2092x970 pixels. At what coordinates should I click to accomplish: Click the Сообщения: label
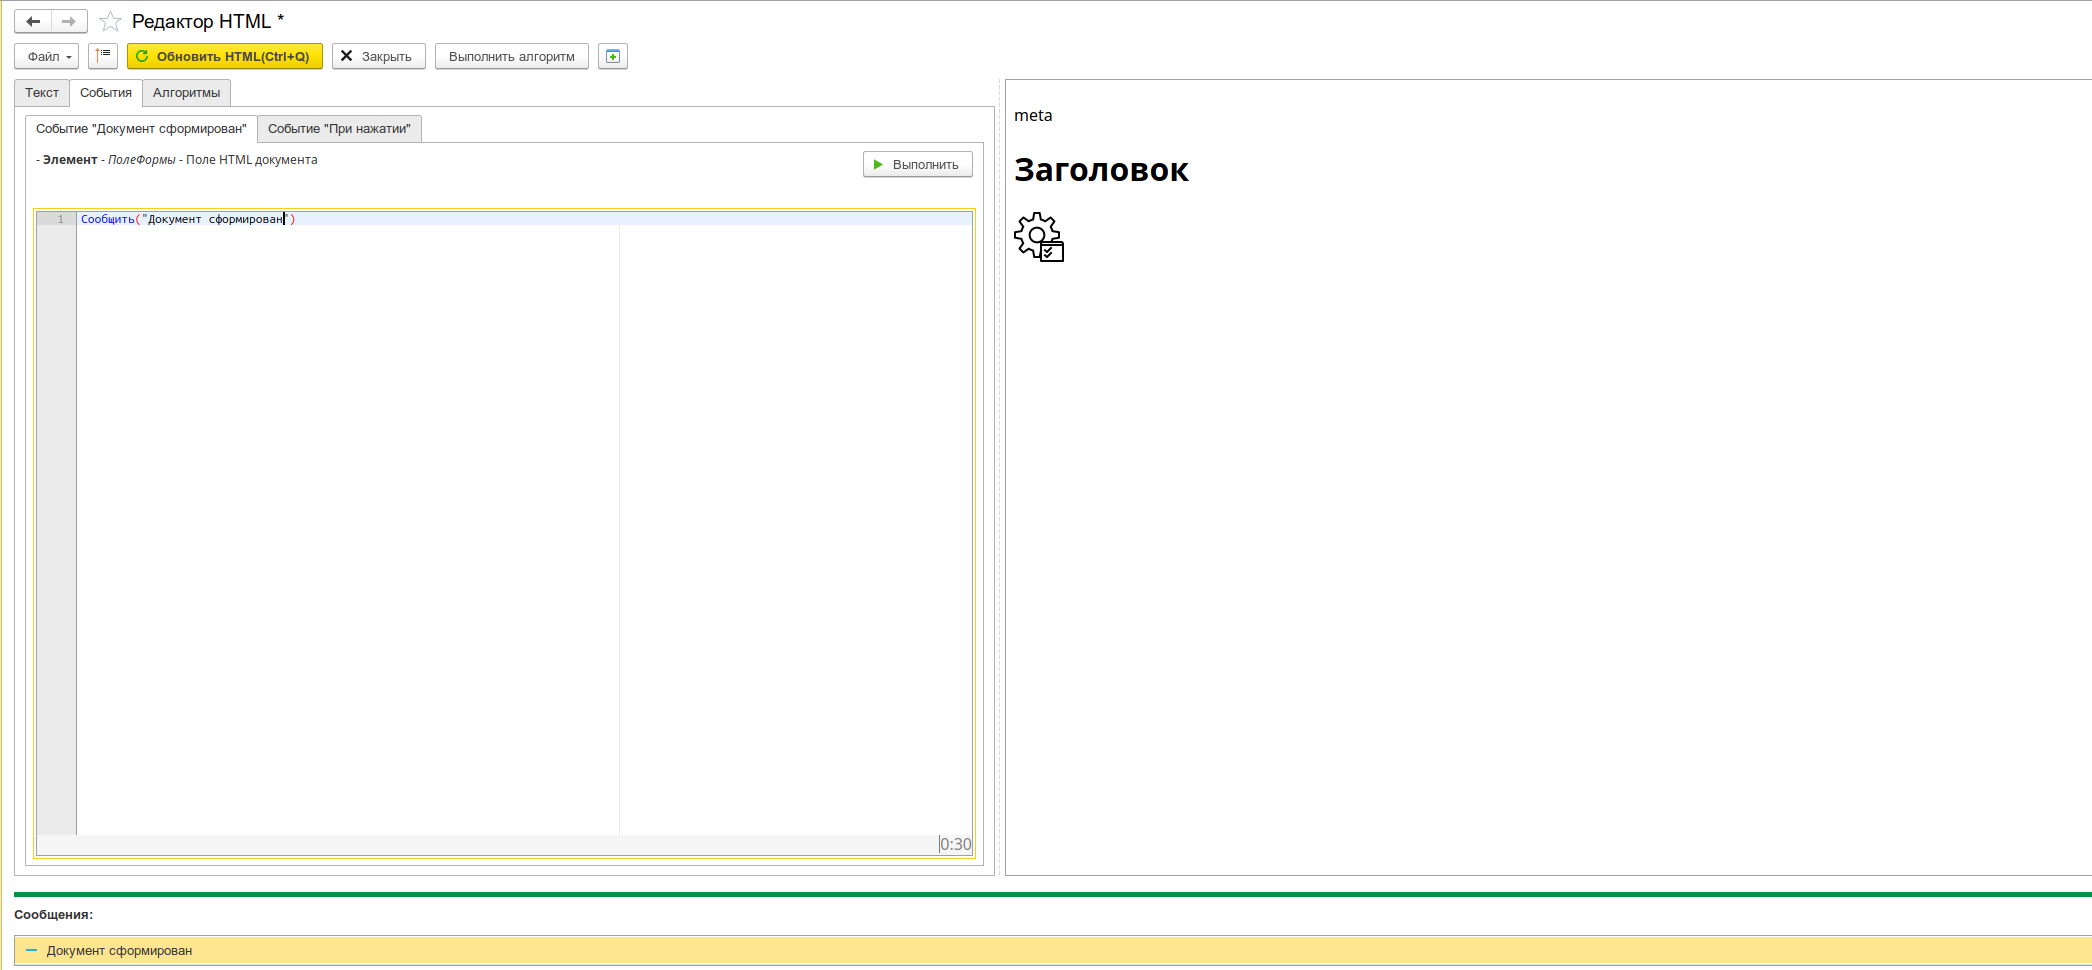53,915
